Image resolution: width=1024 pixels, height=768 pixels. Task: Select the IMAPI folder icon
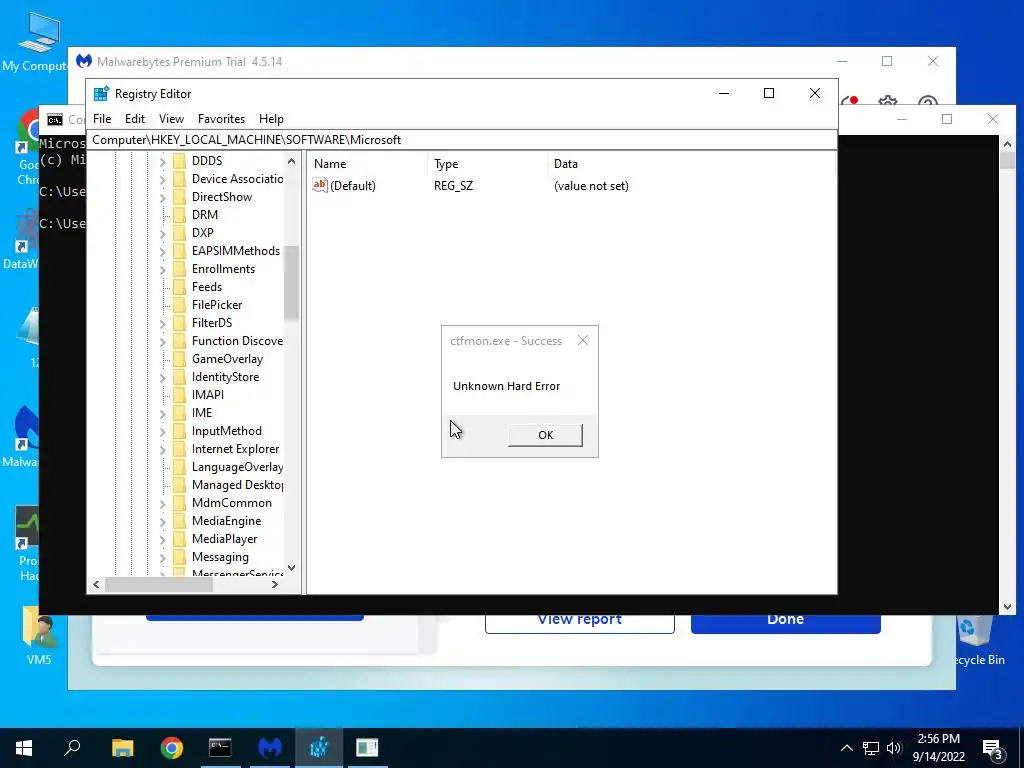[180, 395]
